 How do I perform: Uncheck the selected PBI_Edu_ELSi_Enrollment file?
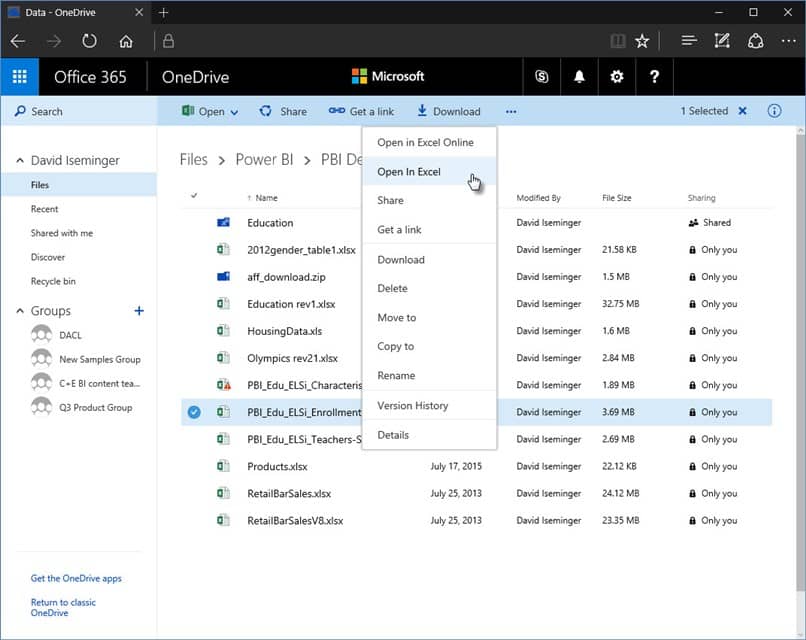pyautogui.click(x=194, y=412)
